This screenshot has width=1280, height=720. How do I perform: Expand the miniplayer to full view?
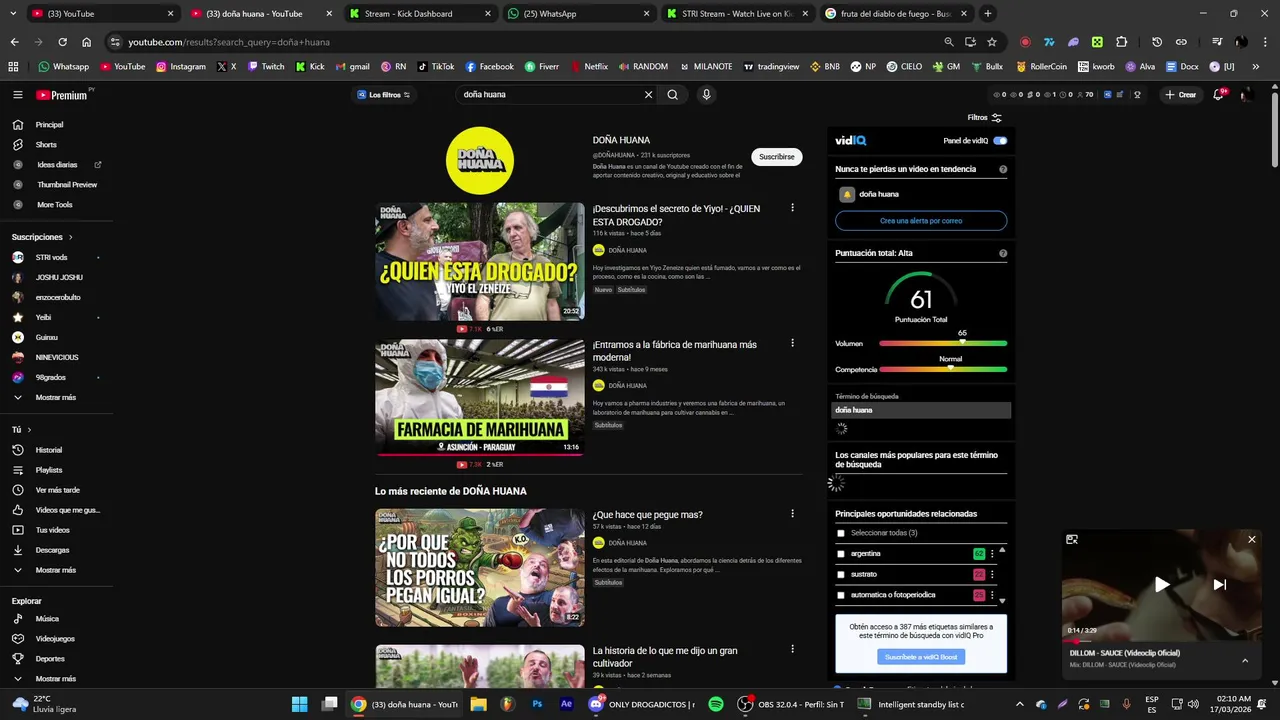1072,540
